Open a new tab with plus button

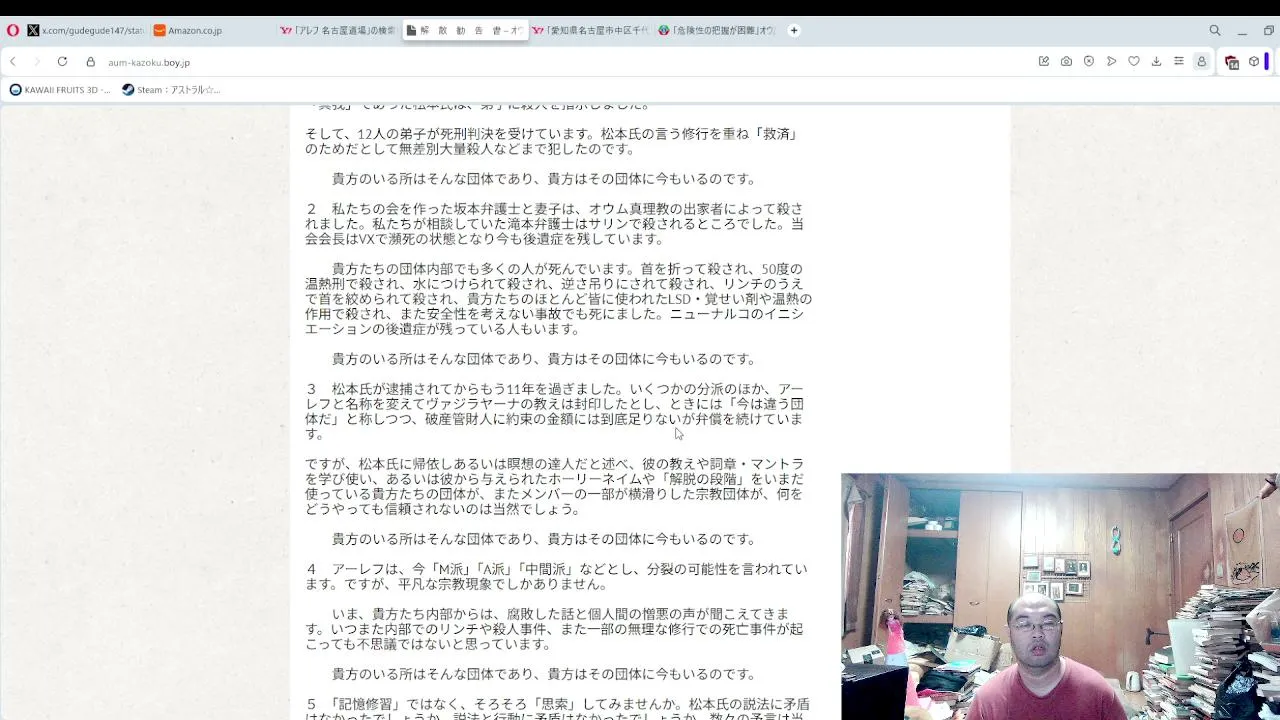[794, 31]
